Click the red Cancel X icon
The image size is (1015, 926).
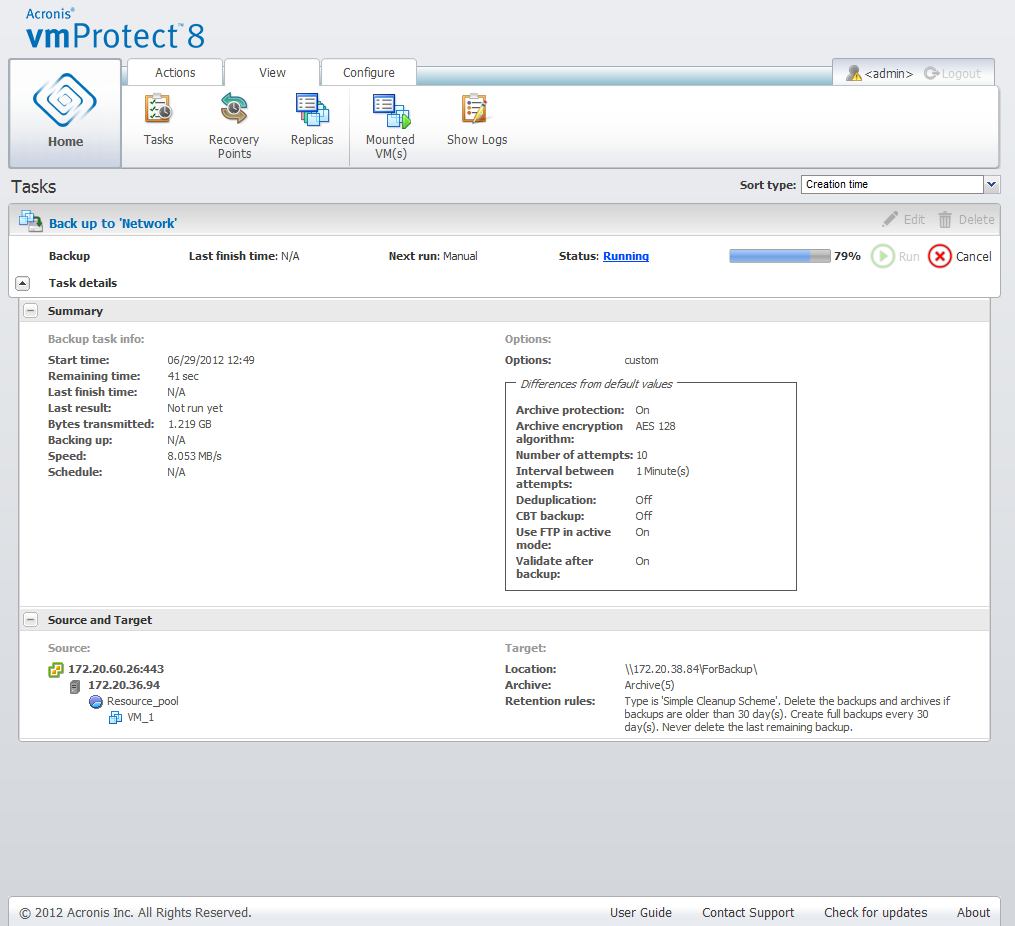pos(939,256)
